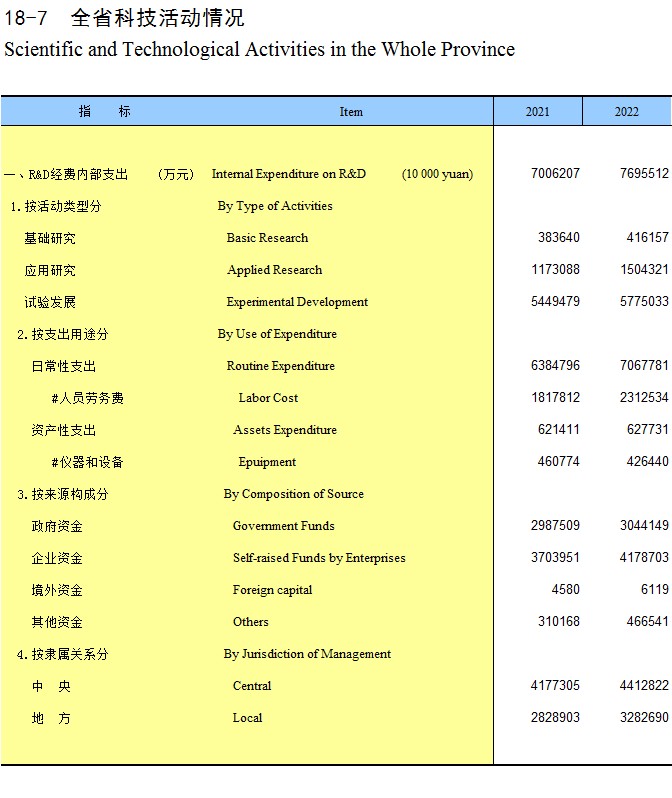Viewport: 672px width, 798px height.
Task: Click the Chinese label '企业资金'
Action: [x=57, y=558]
